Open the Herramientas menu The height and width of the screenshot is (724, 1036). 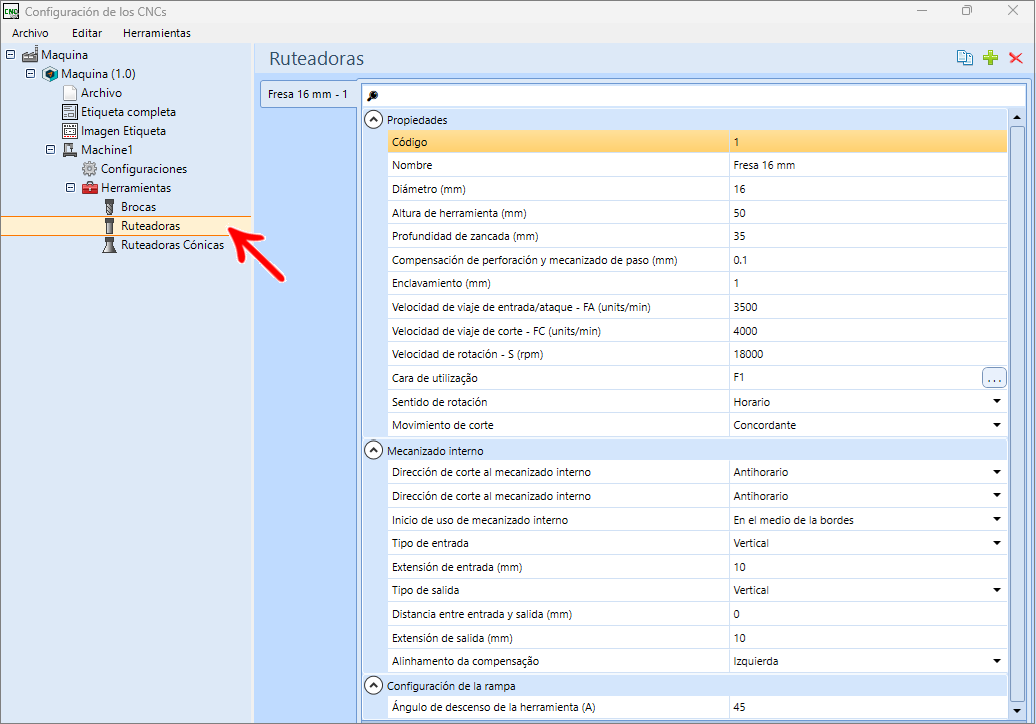tap(157, 33)
